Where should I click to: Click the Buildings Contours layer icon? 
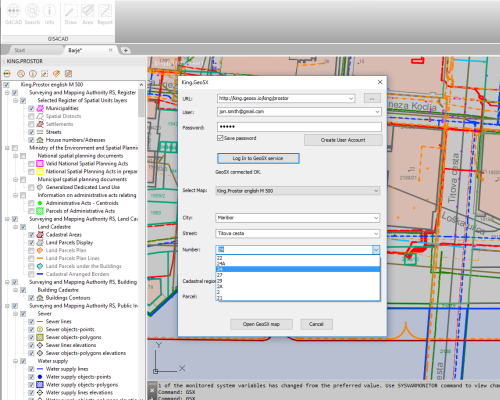[x=40, y=298]
